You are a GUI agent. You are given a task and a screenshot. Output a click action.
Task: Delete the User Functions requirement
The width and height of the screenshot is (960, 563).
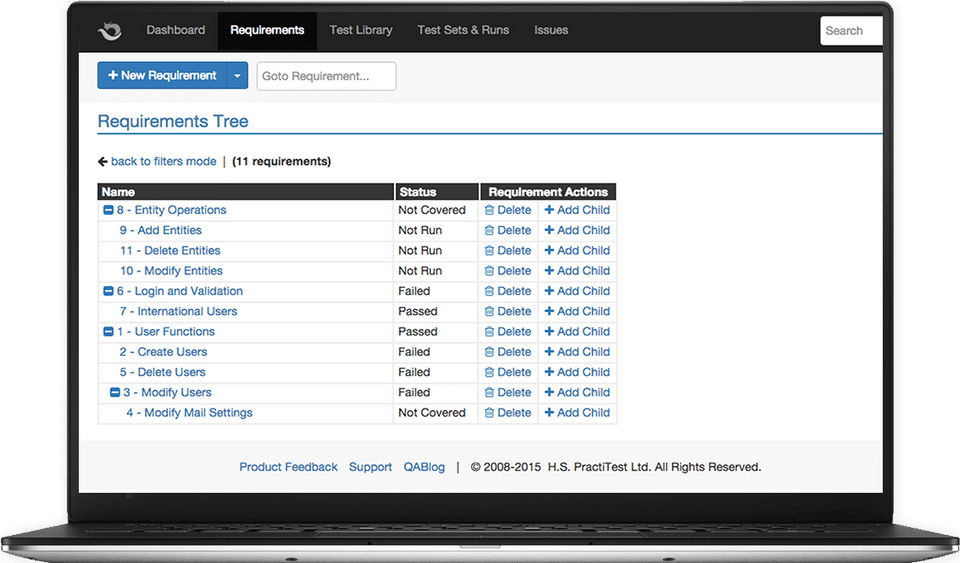[508, 332]
